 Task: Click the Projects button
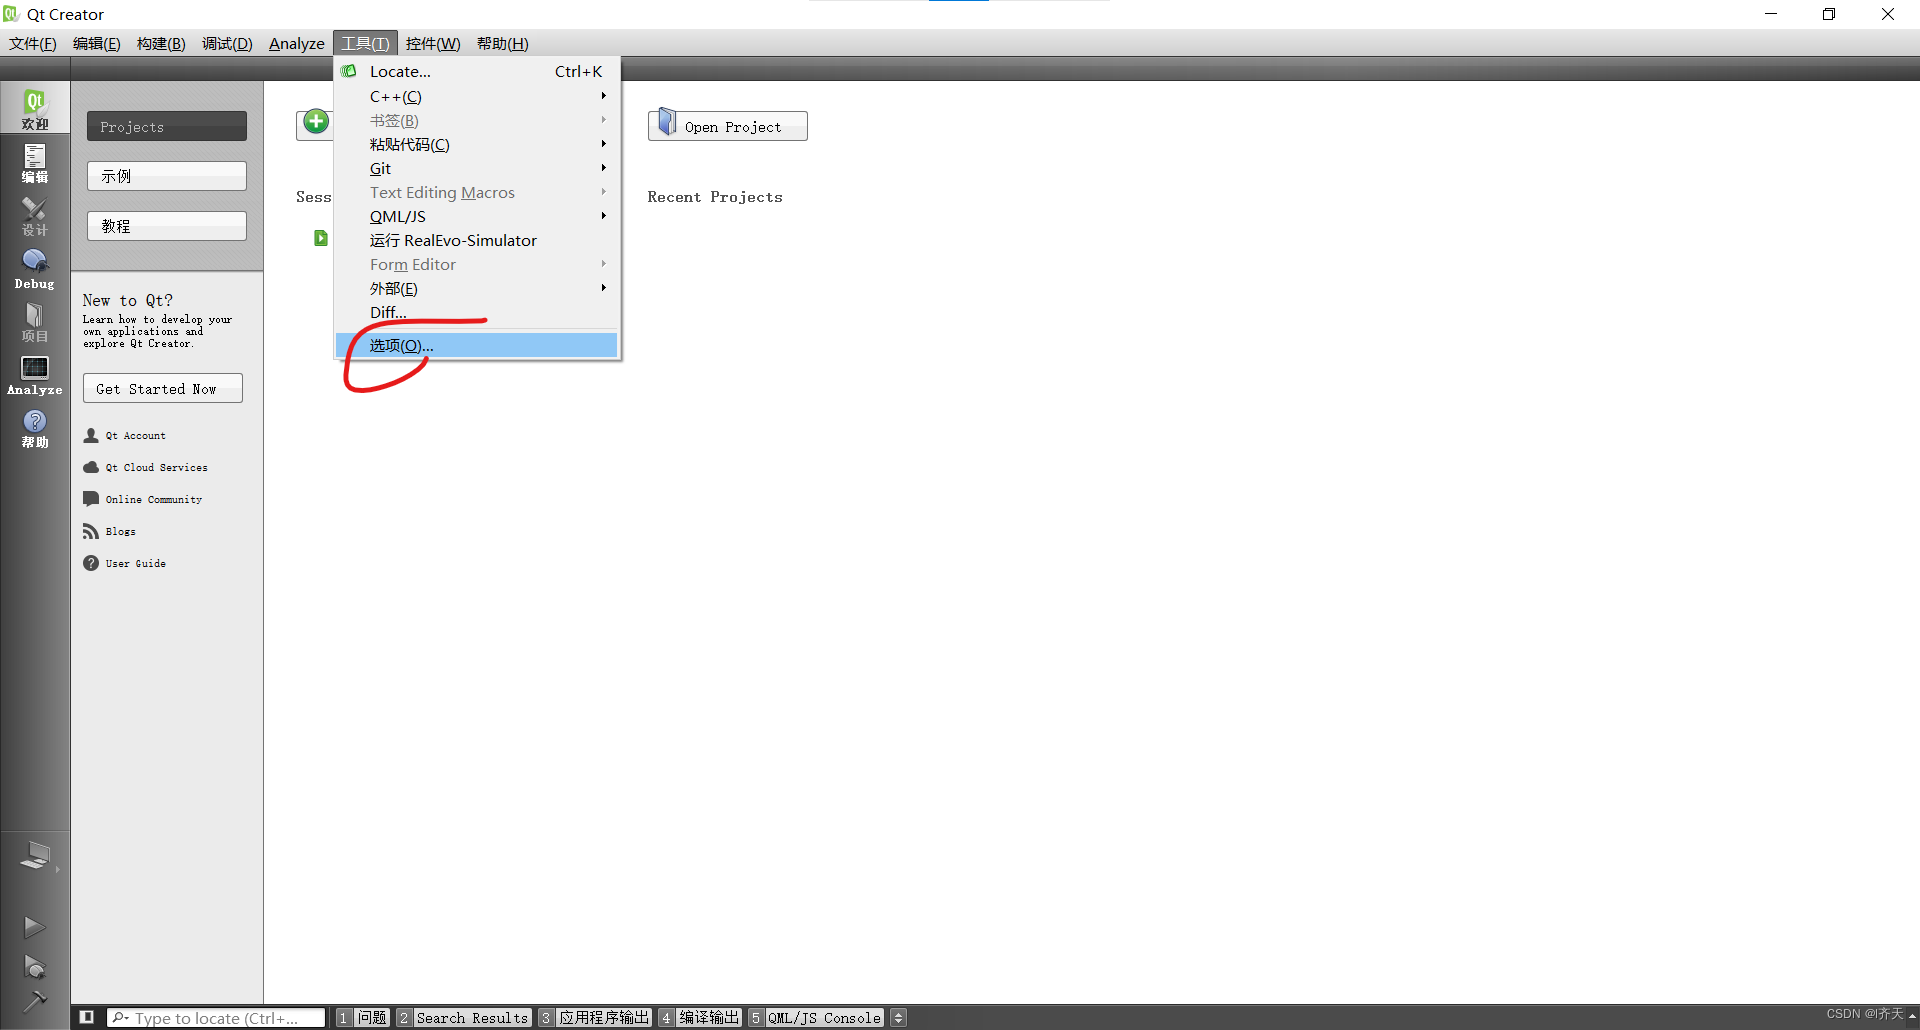[167, 126]
